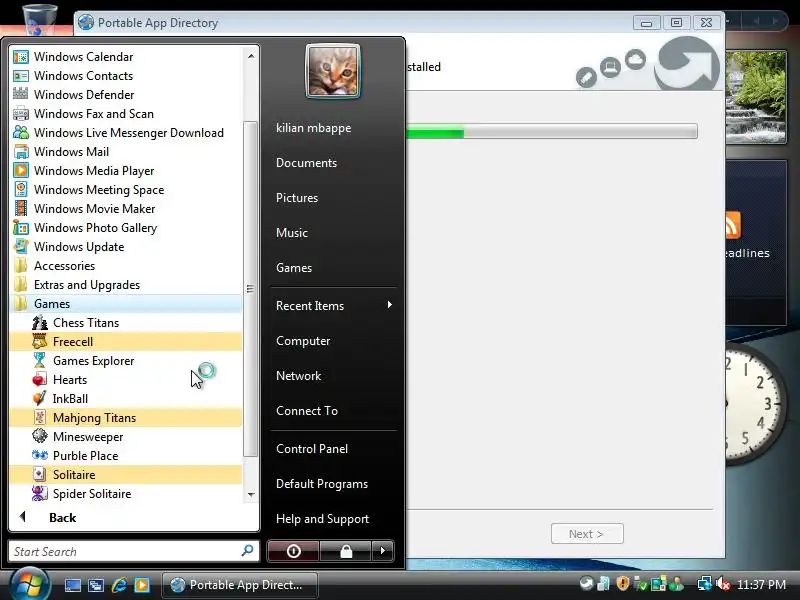Open Windows Media Player entry

pos(126,170)
